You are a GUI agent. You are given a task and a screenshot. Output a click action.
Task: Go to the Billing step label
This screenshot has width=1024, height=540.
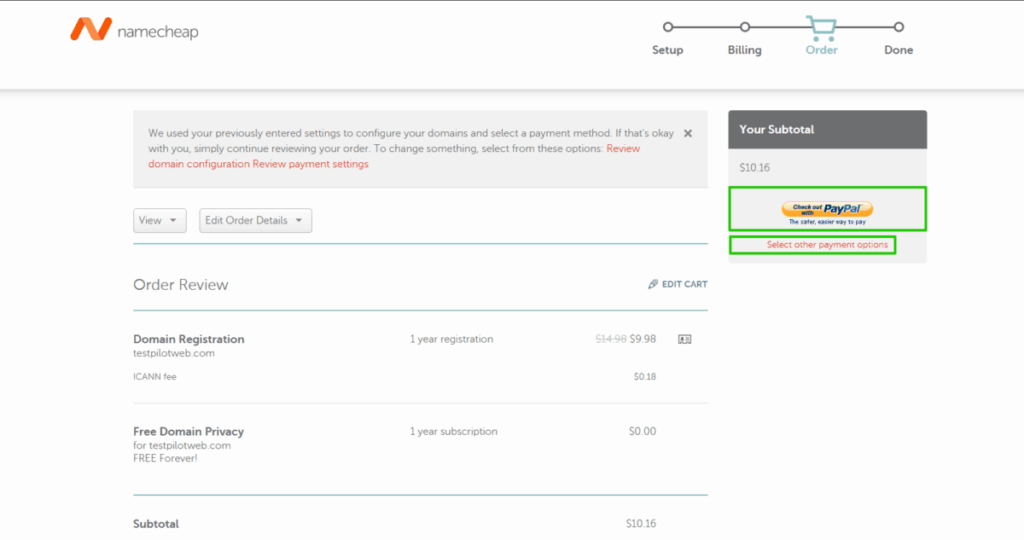pyautogui.click(x=744, y=50)
